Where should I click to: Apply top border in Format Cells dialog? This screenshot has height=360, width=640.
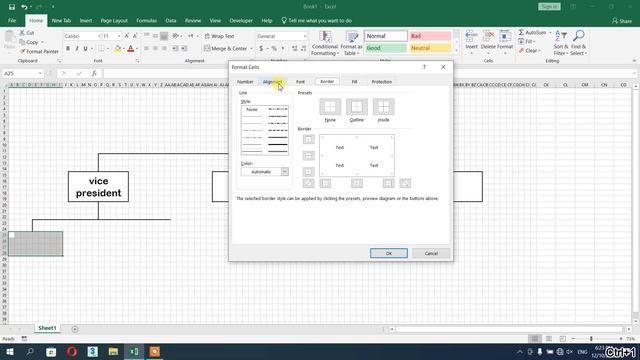pyautogui.click(x=309, y=140)
